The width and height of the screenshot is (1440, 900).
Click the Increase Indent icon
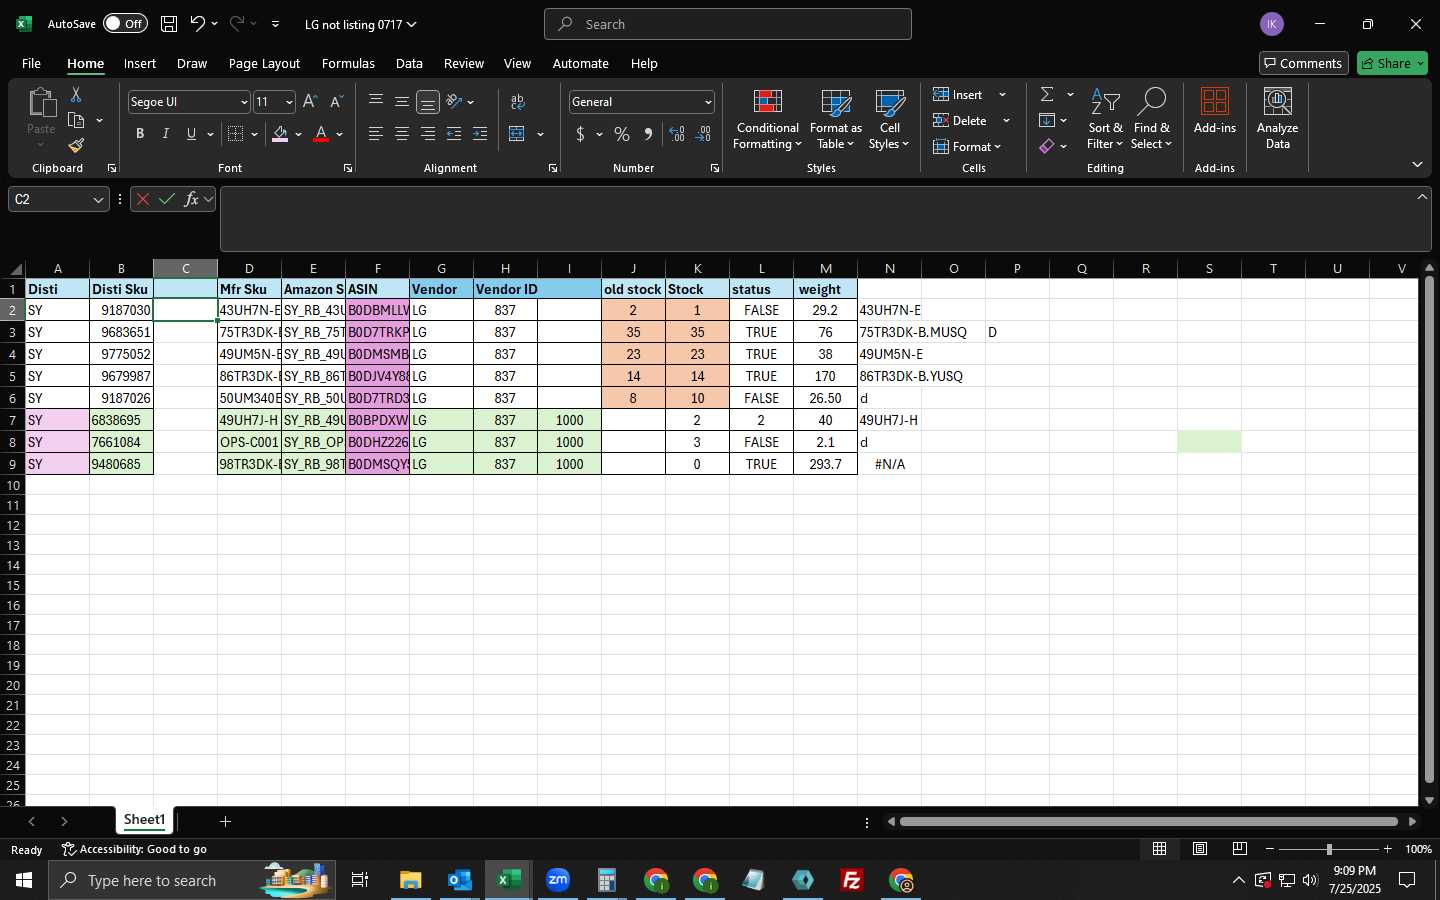tap(480, 134)
